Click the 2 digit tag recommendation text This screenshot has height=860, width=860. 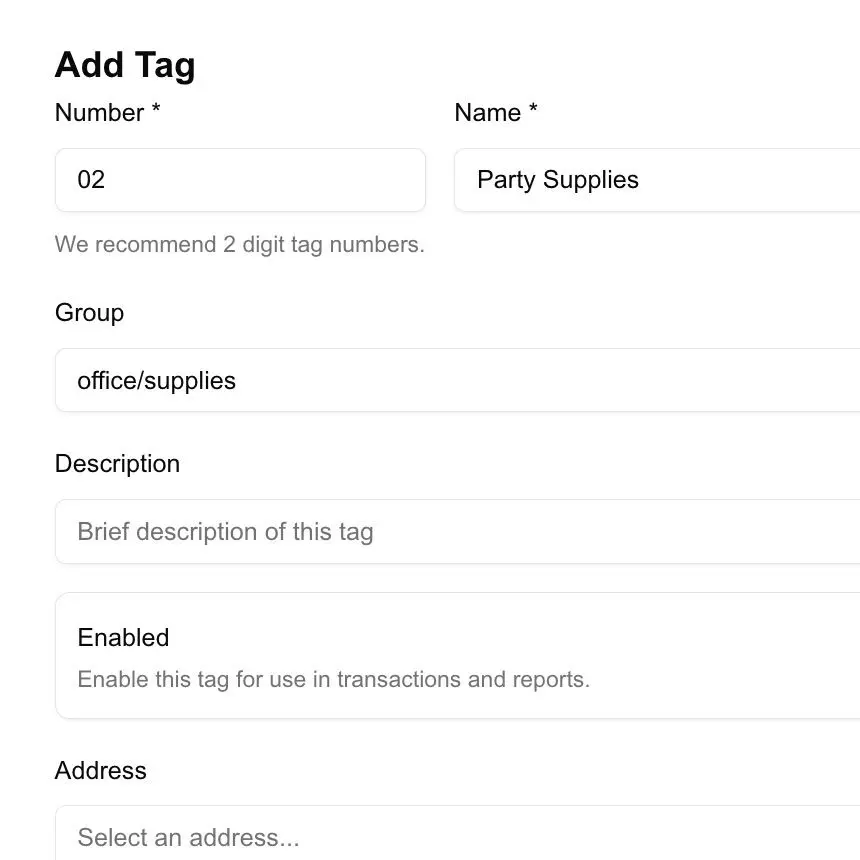coord(239,244)
